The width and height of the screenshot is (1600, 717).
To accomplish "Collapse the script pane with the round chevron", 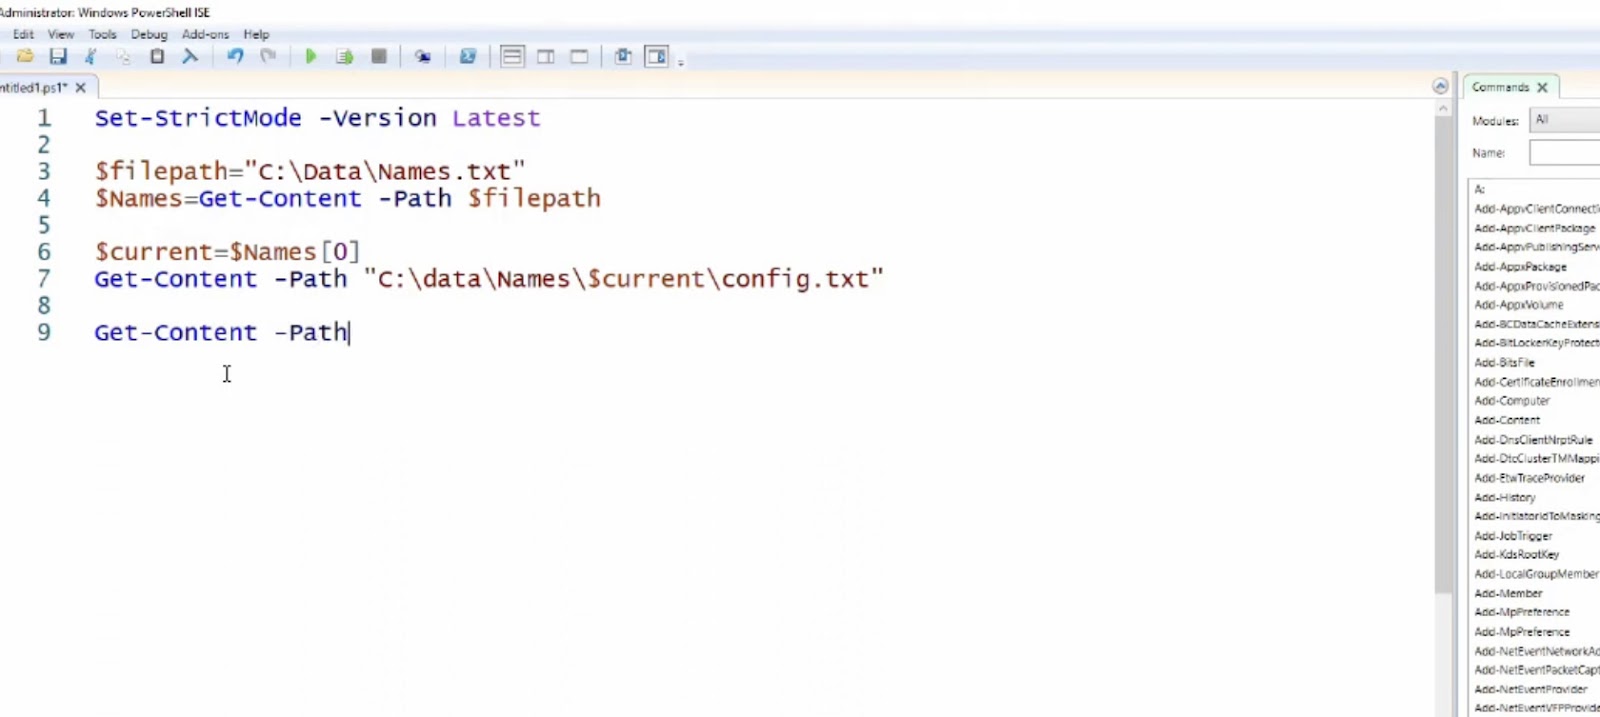I will [1440, 86].
